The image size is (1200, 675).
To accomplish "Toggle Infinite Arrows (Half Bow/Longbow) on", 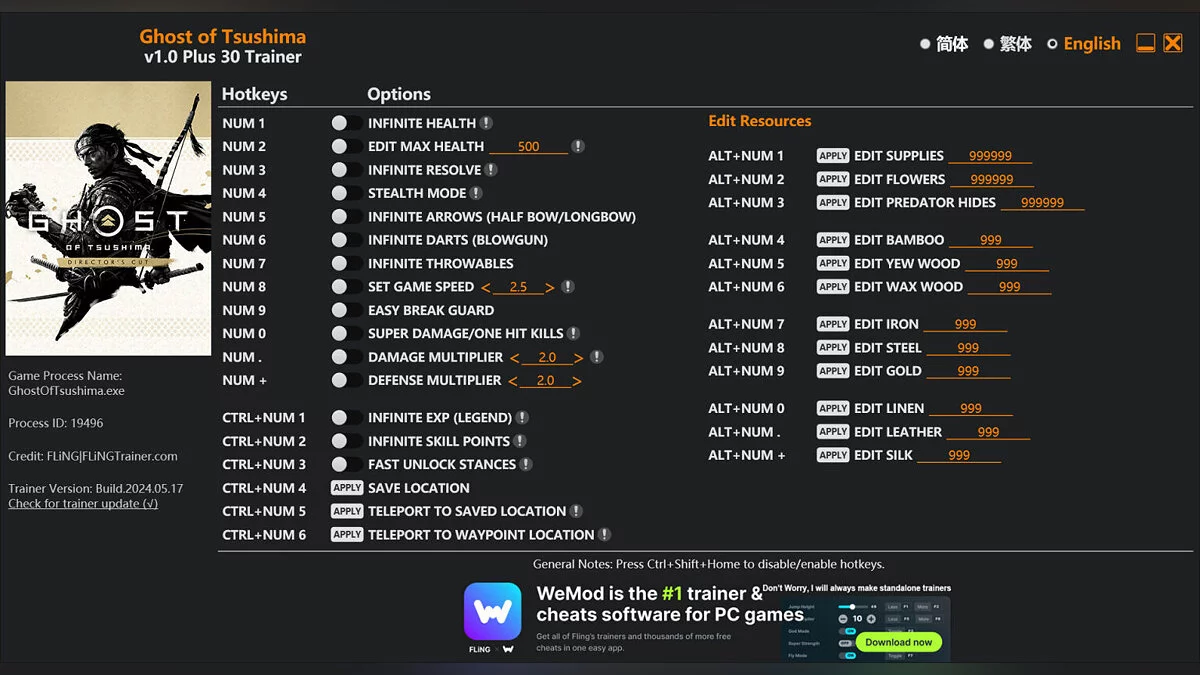I will (346, 217).
